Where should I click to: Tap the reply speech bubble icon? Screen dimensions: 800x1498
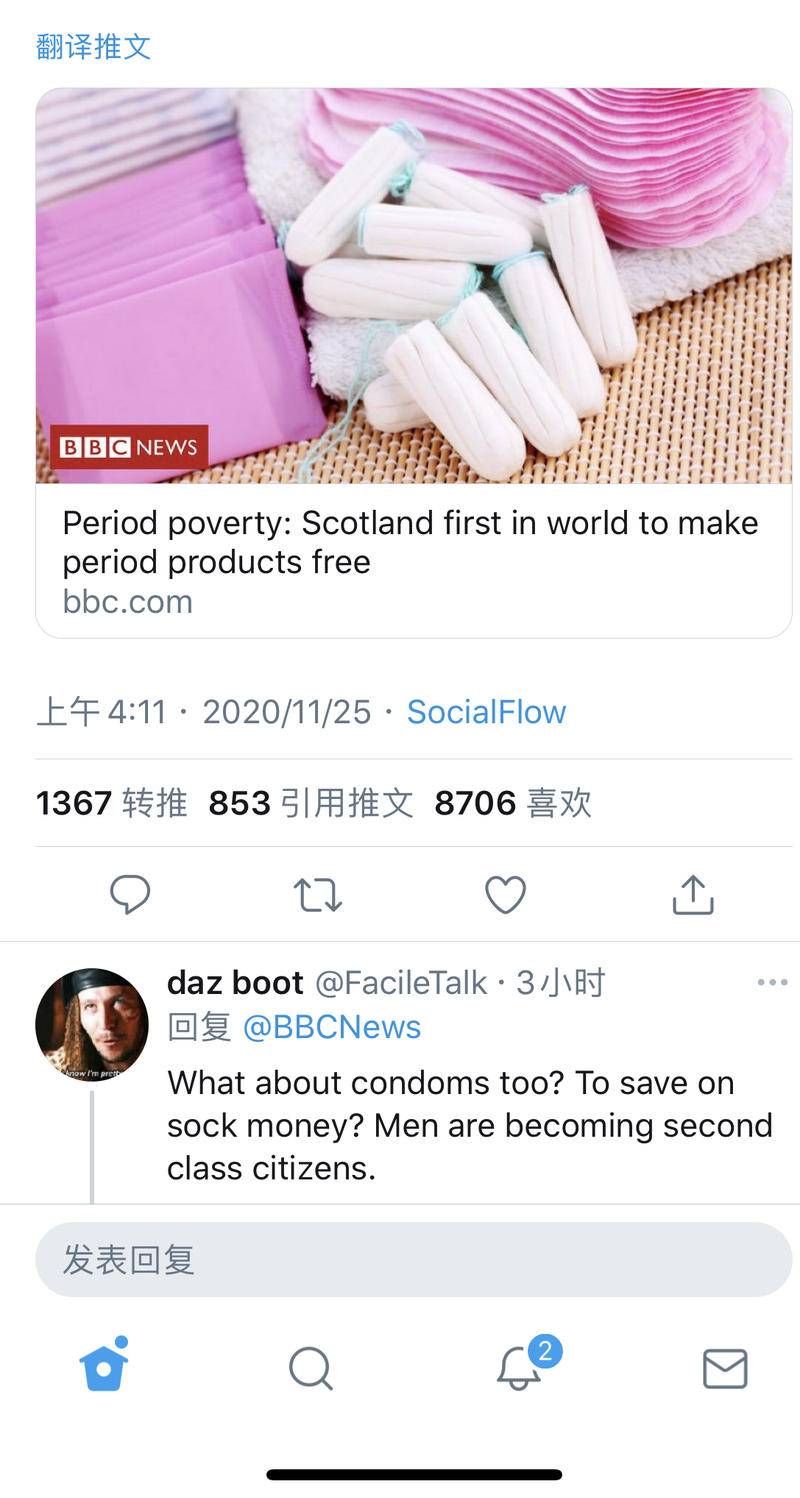click(130, 894)
